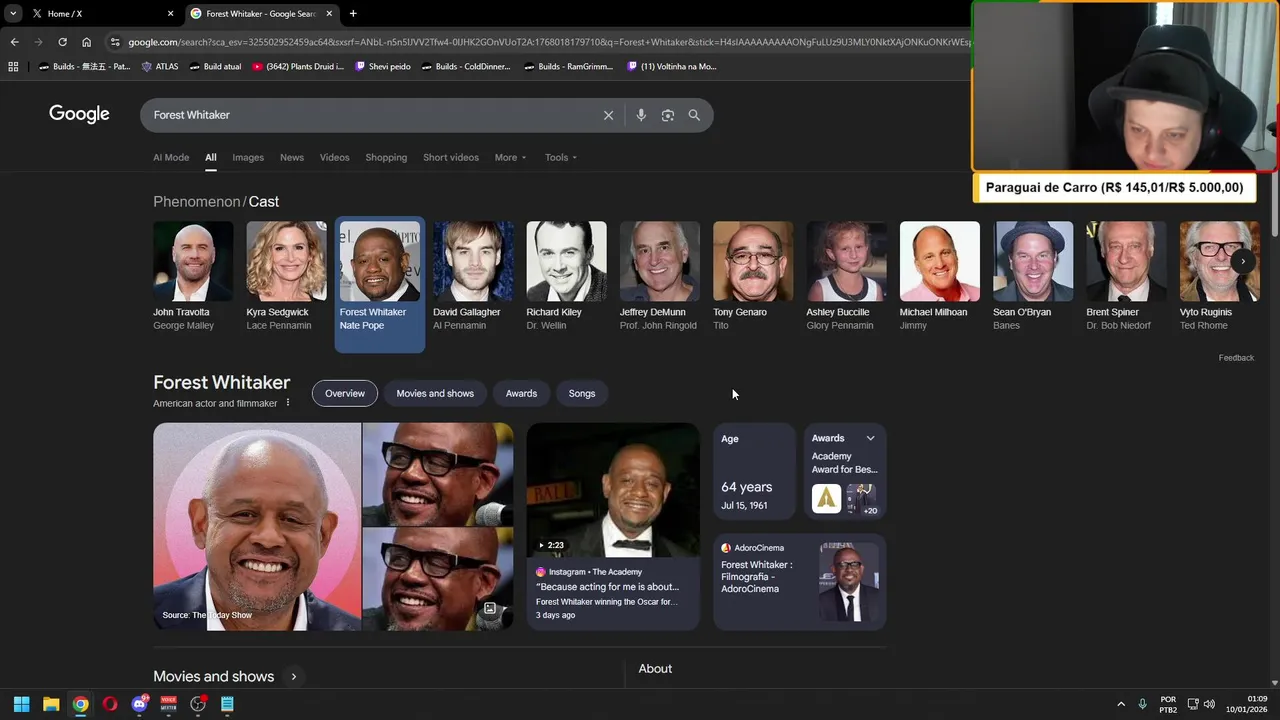
Task: Click the browser back arrow
Action: 14,42
